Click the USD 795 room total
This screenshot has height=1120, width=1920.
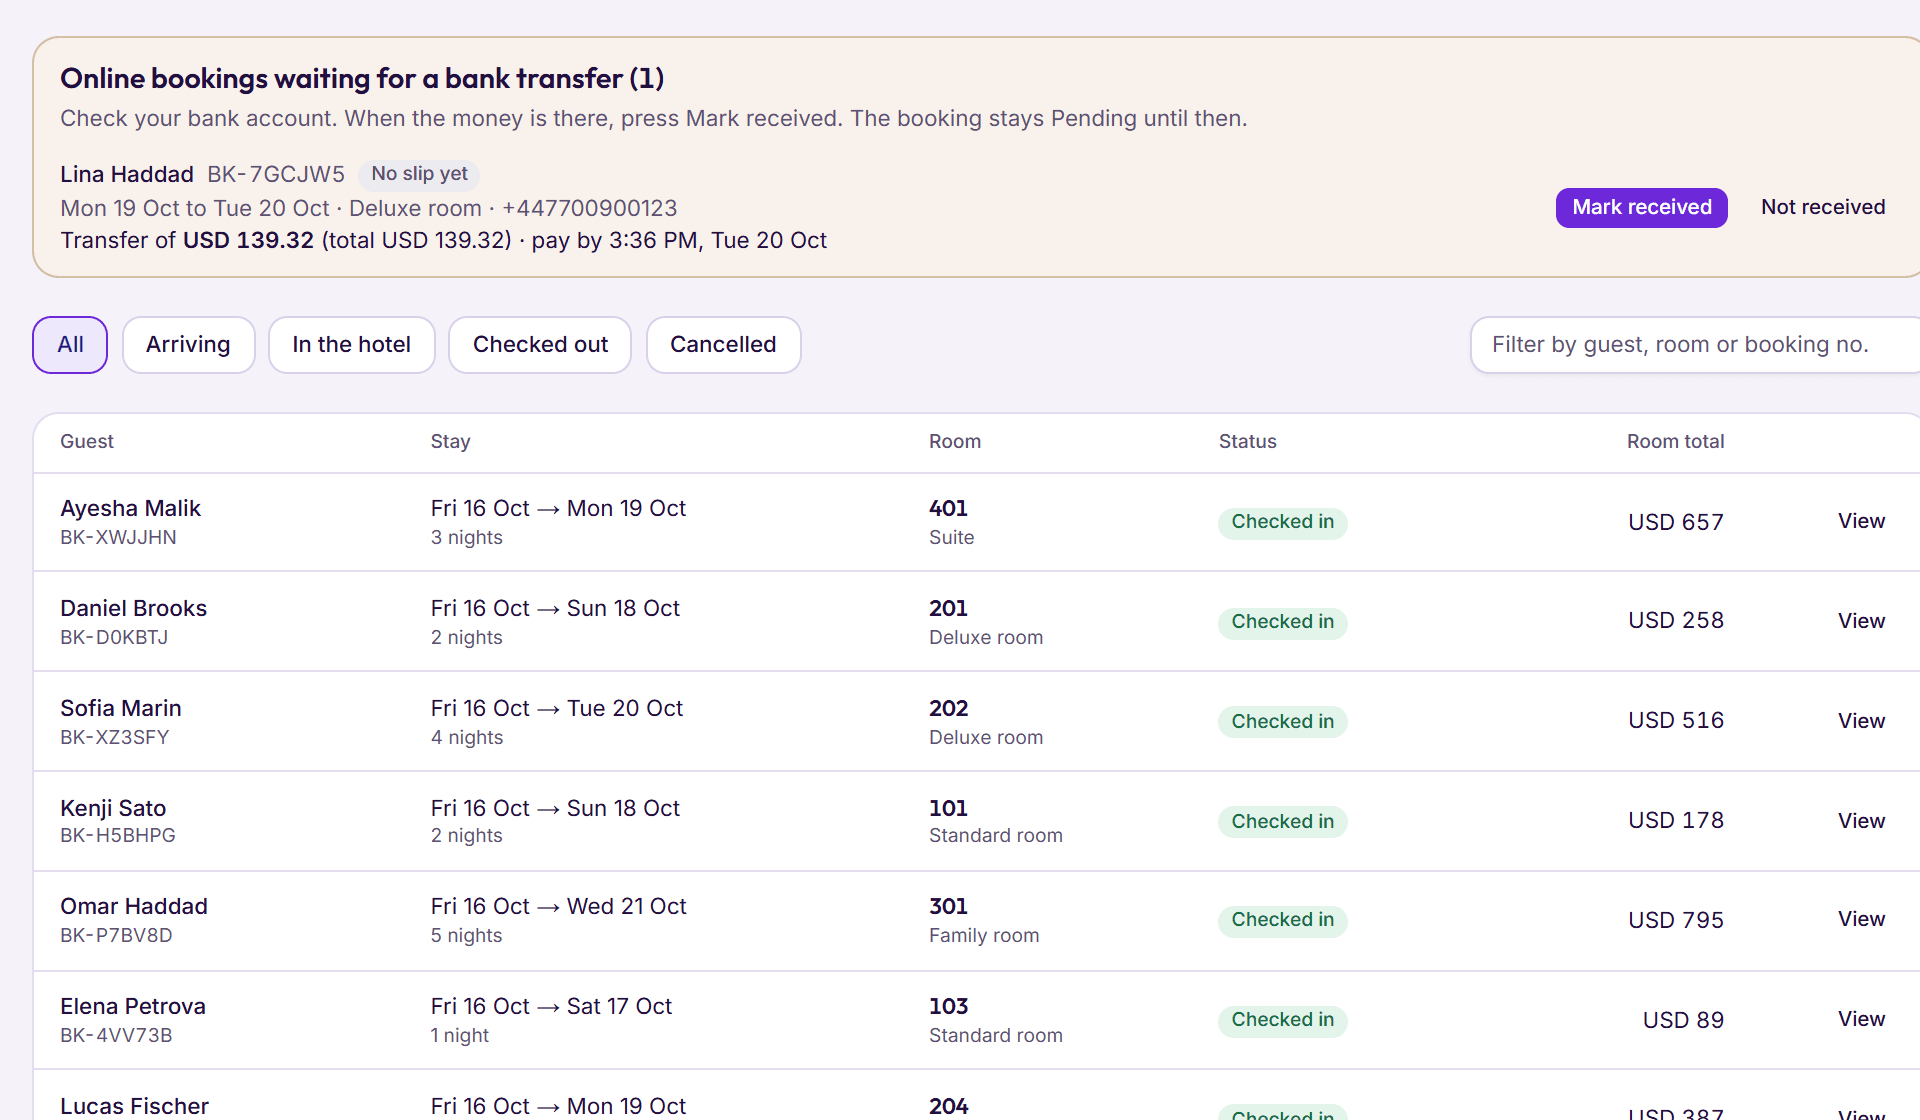point(1676,920)
